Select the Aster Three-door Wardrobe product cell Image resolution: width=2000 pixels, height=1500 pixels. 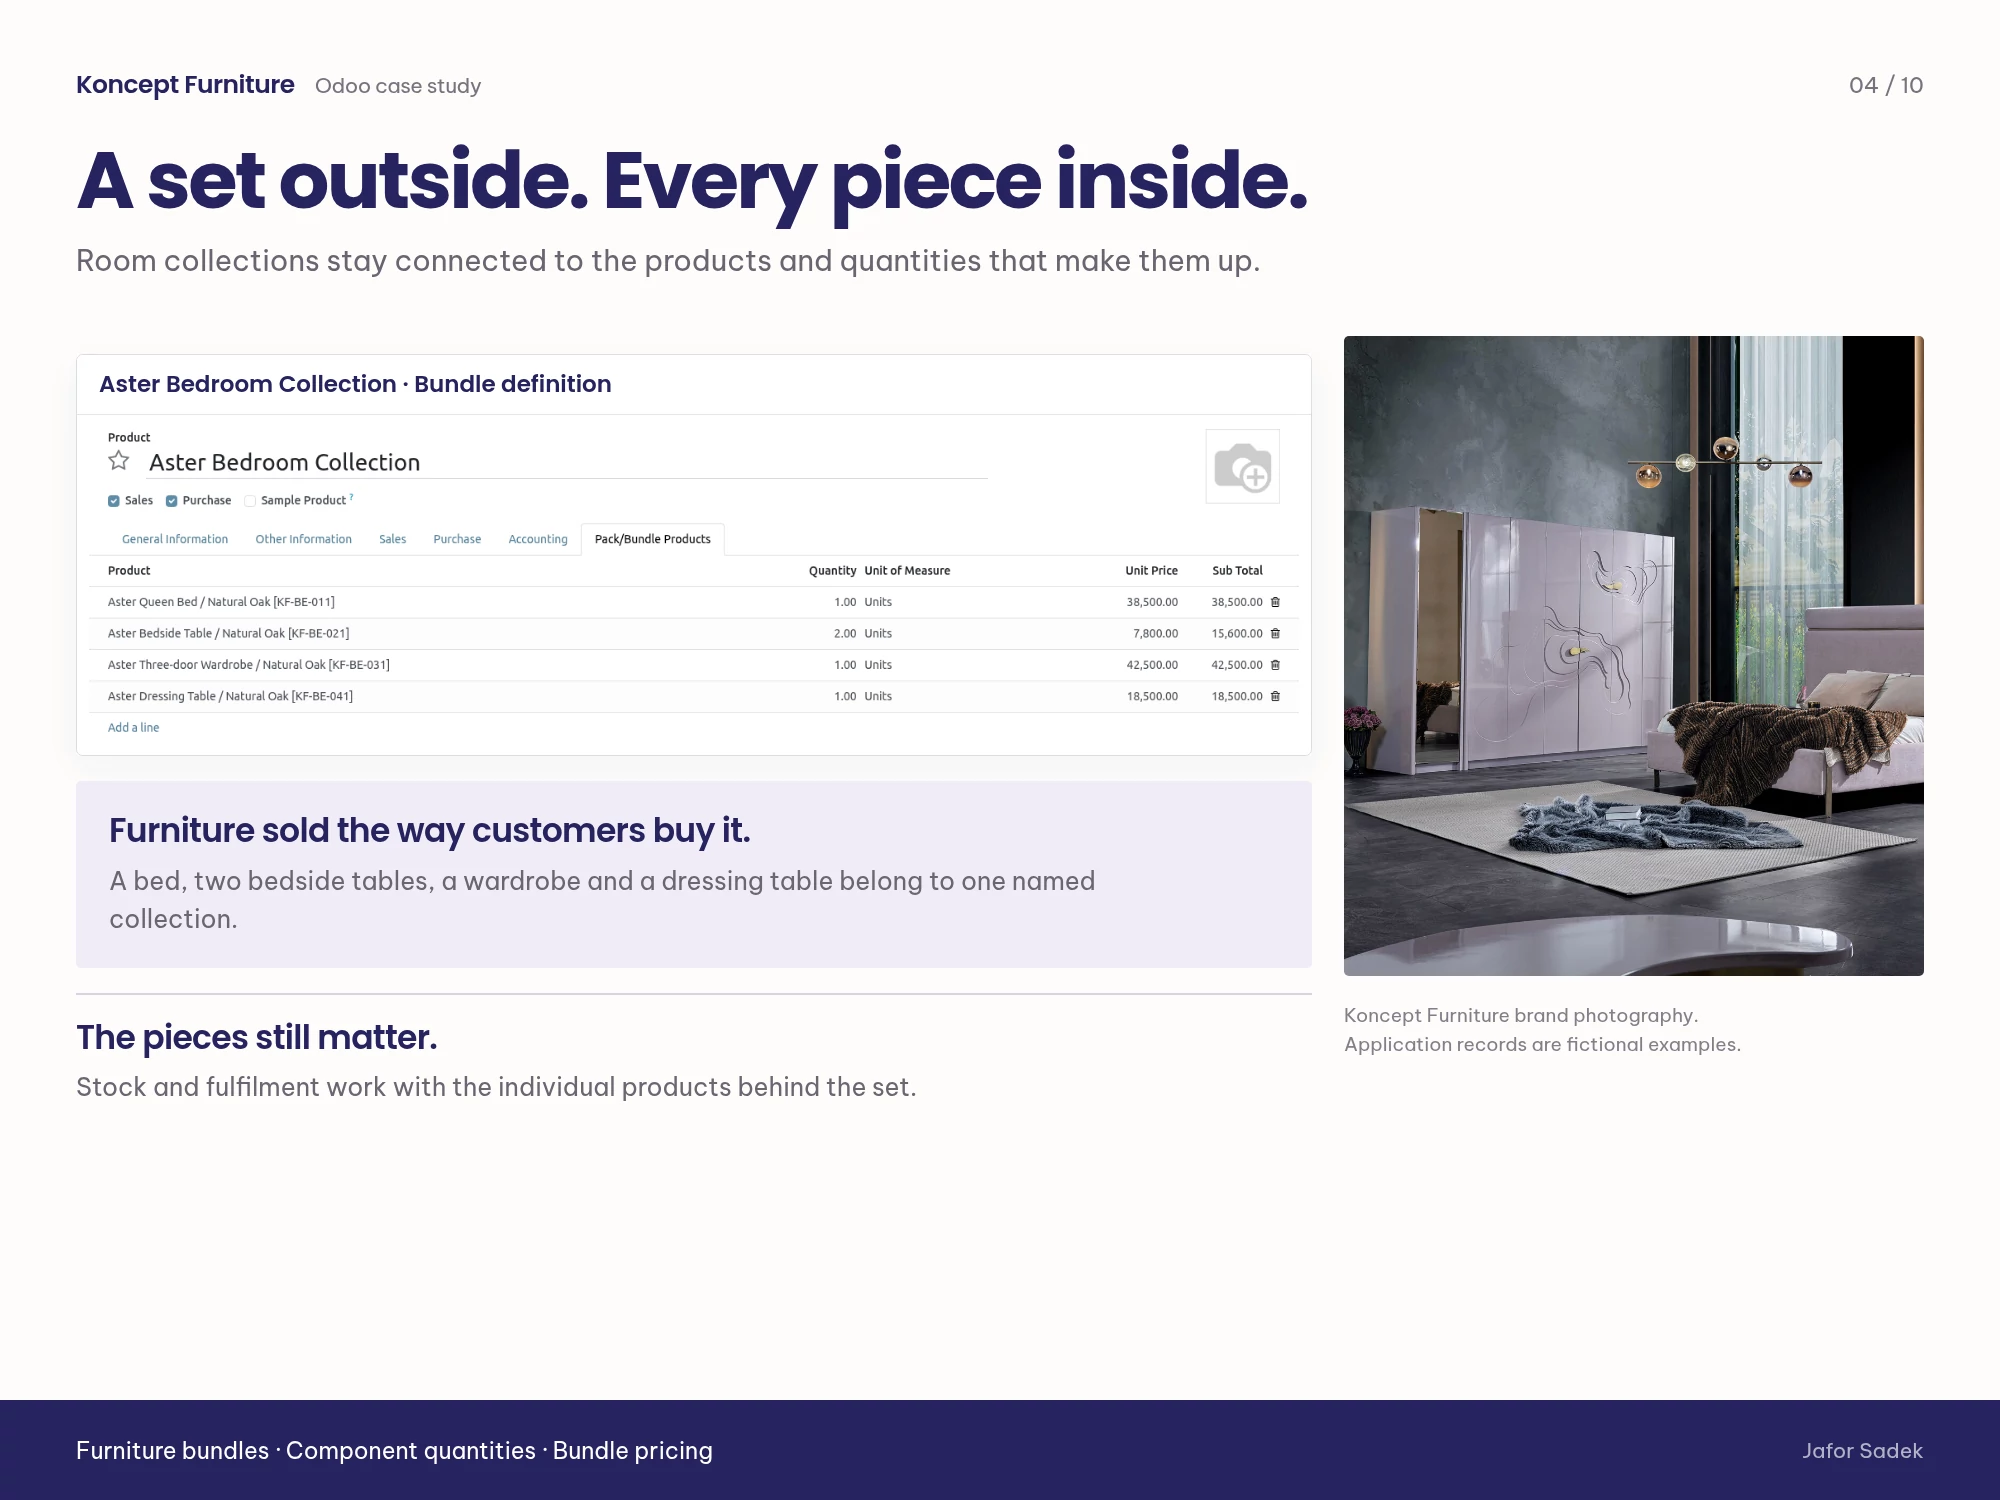tap(248, 665)
